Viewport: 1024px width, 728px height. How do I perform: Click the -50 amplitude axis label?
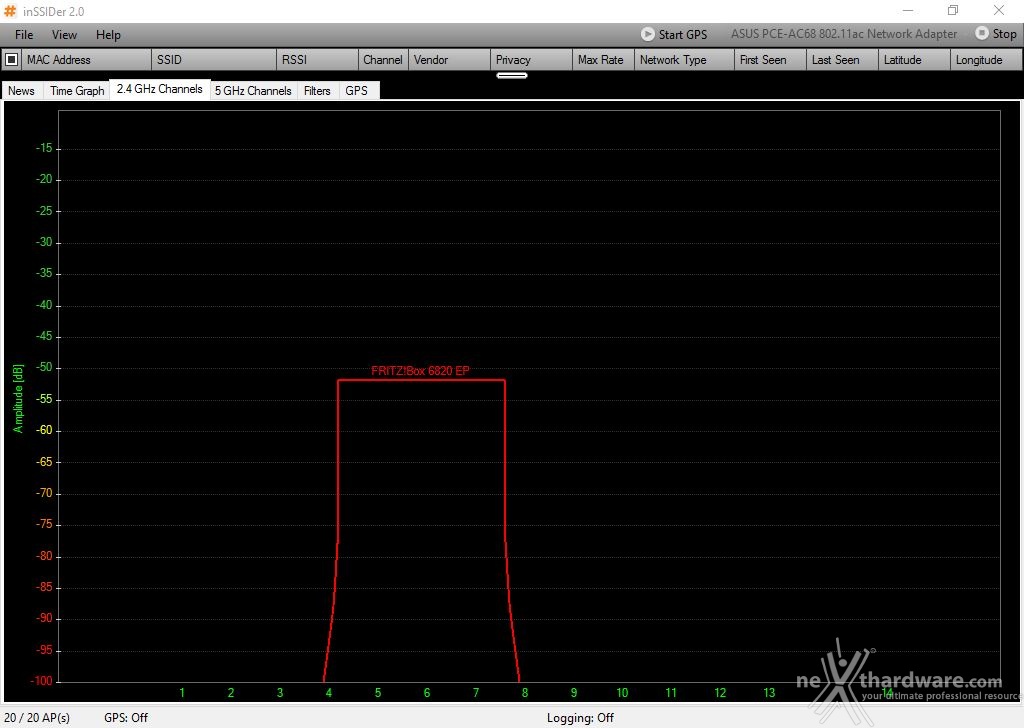[44, 368]
